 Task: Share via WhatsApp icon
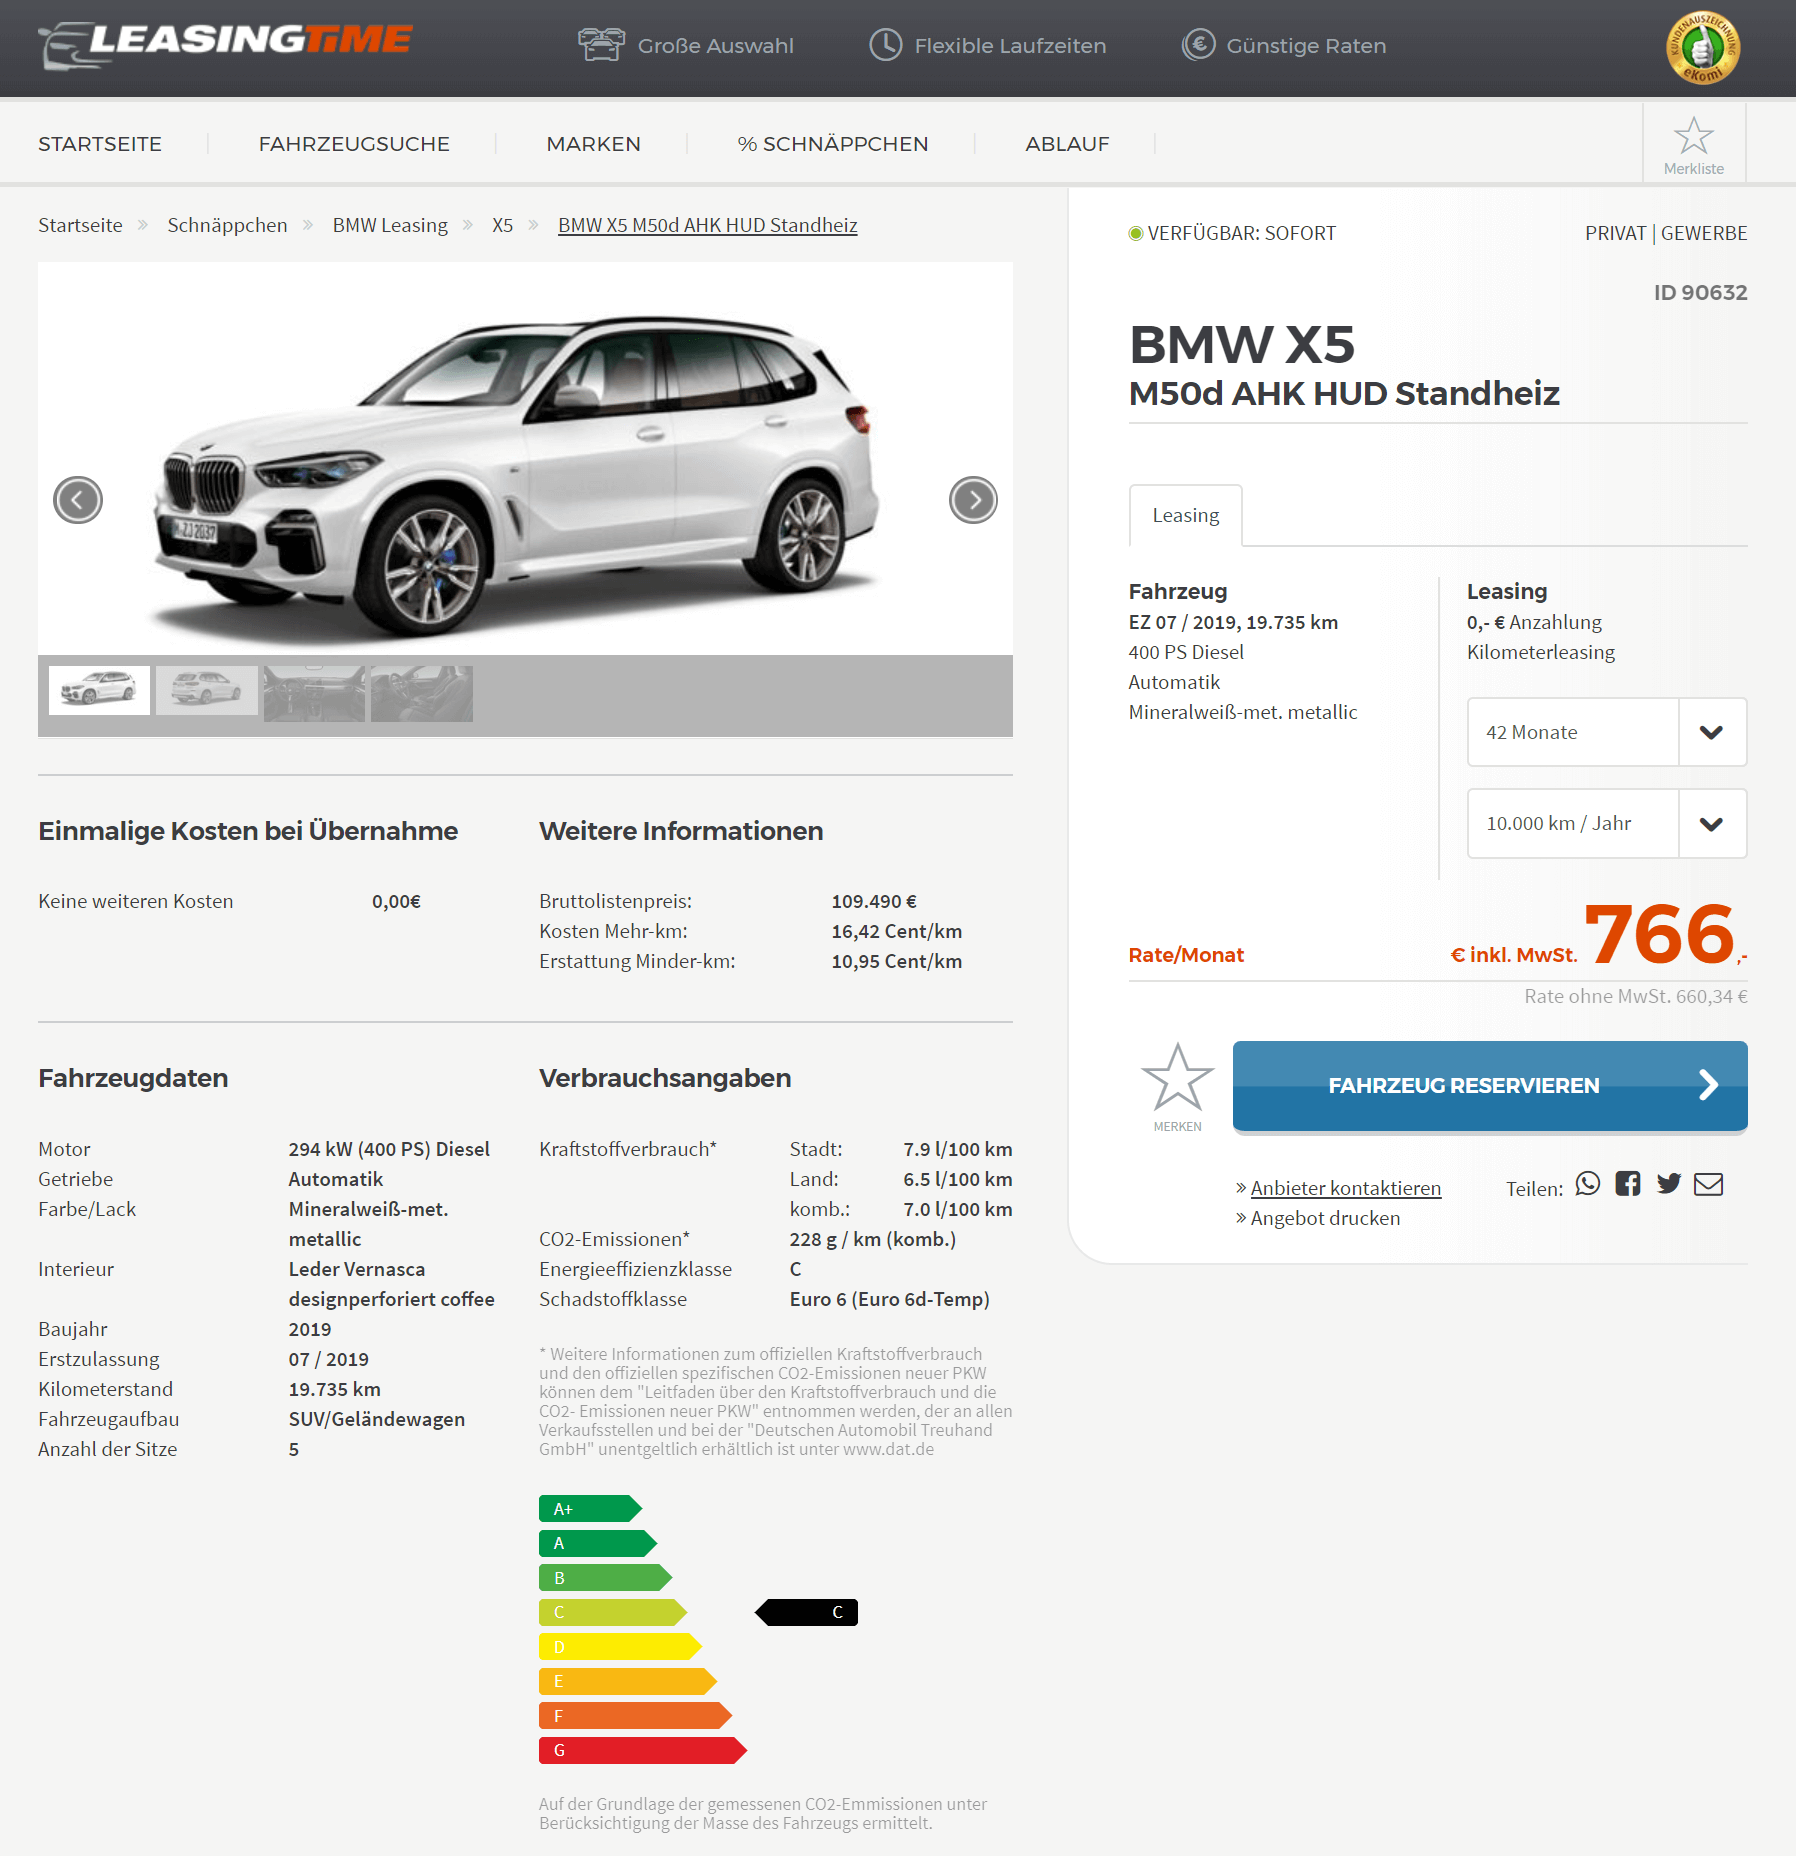[x=1588, y=1184]
